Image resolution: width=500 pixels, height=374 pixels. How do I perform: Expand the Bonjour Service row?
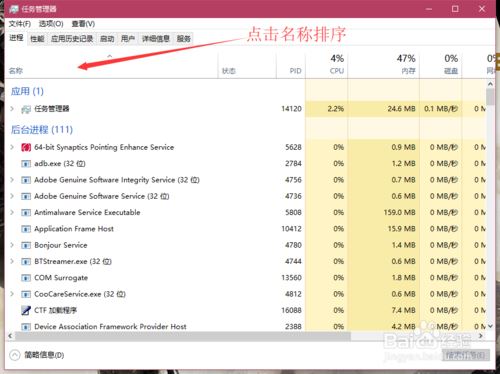click(12, 245)
